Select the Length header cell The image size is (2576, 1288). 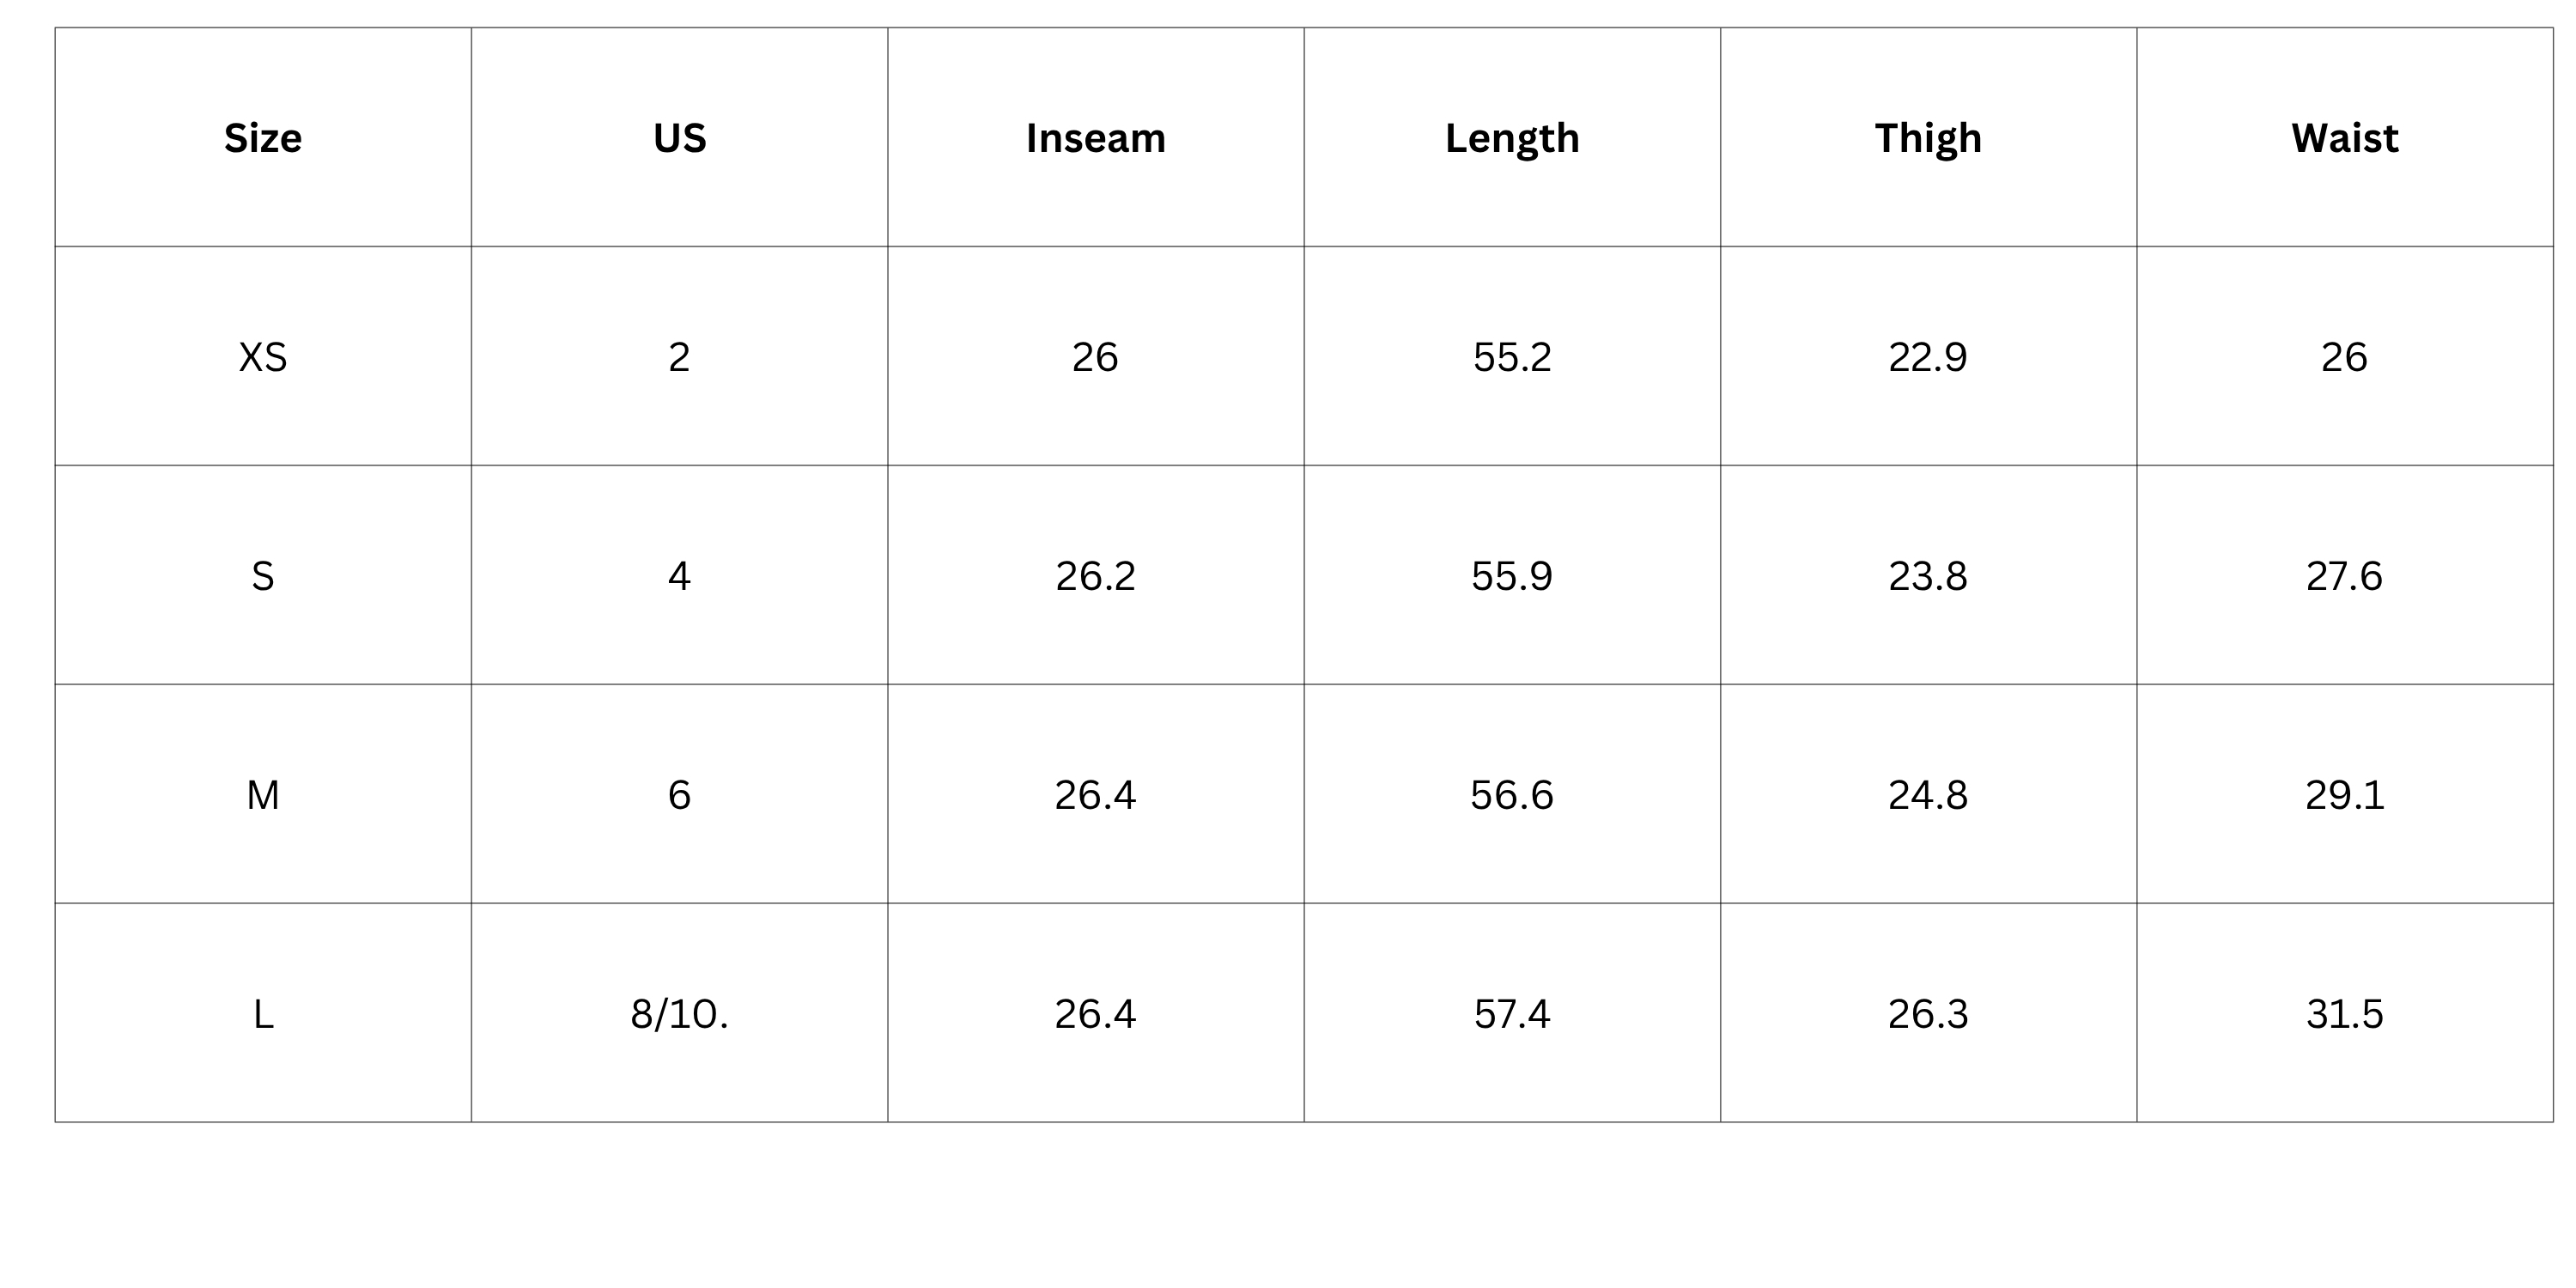point(1511,138)
